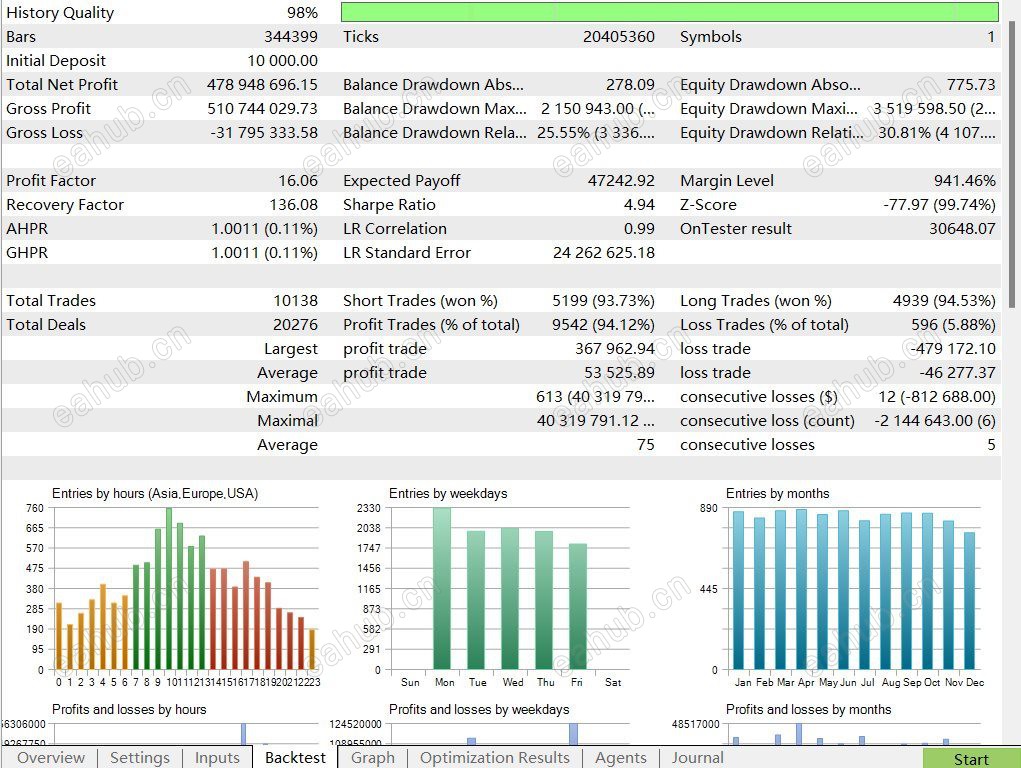The width and height of the screenshot is (1021, 768).
Task: Go to the Inputs tab
Action: click(x=217, y=758)
